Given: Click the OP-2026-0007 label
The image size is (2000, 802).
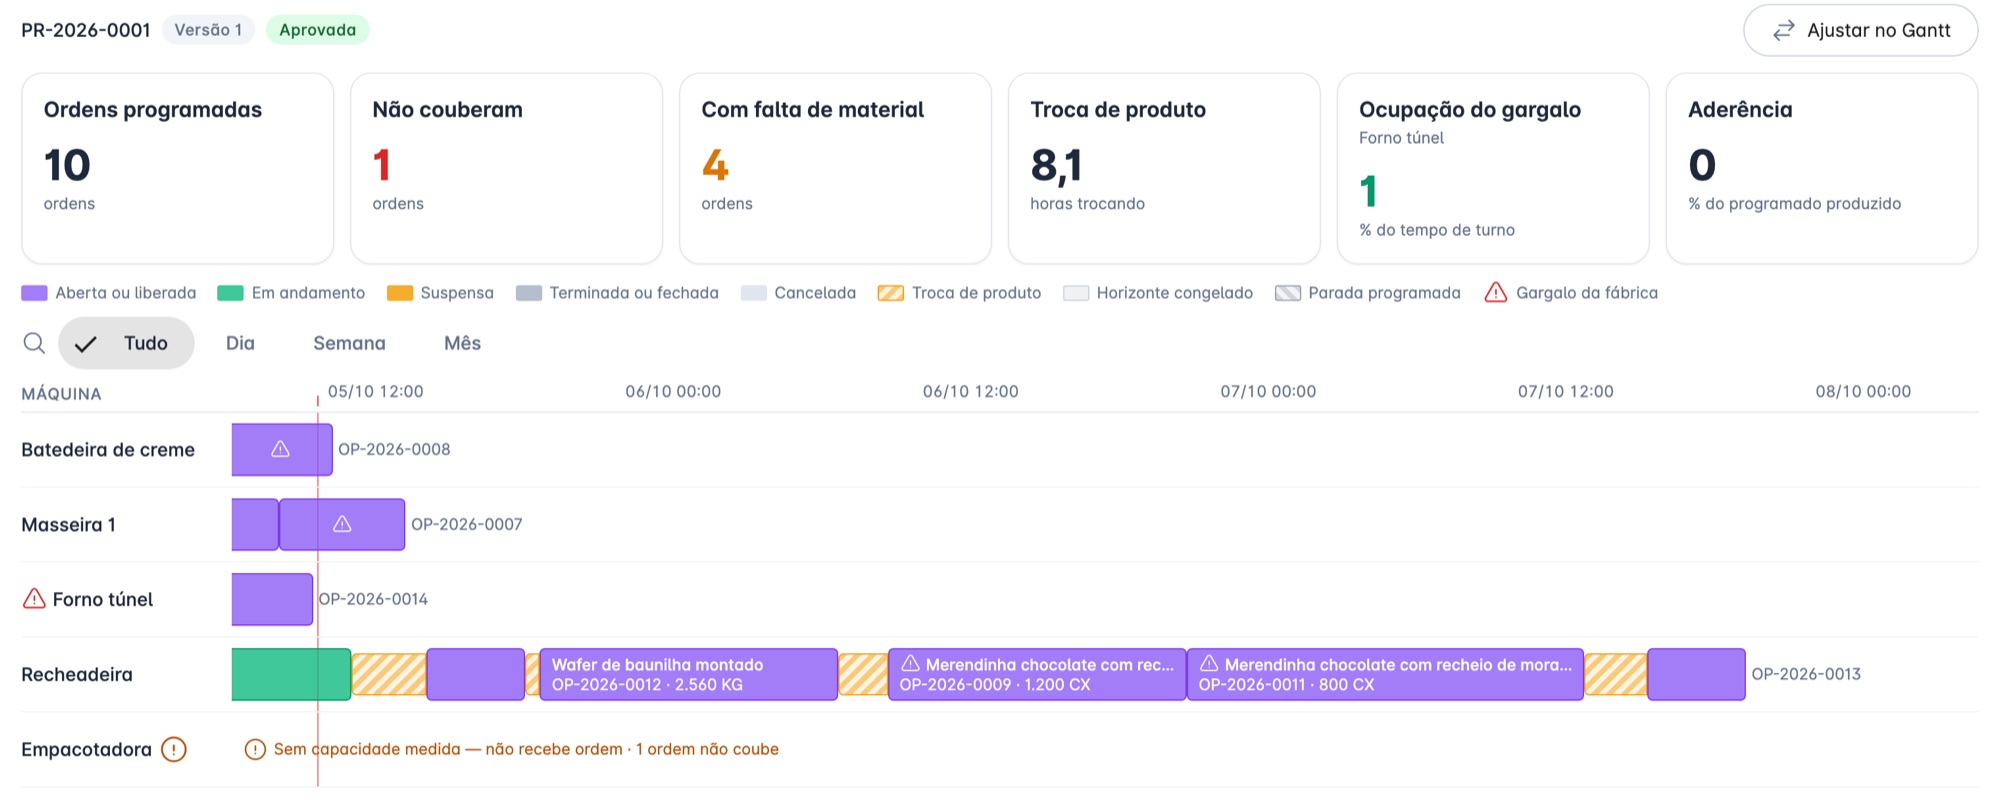Looking at the screenshot, I should click(467, 524).
